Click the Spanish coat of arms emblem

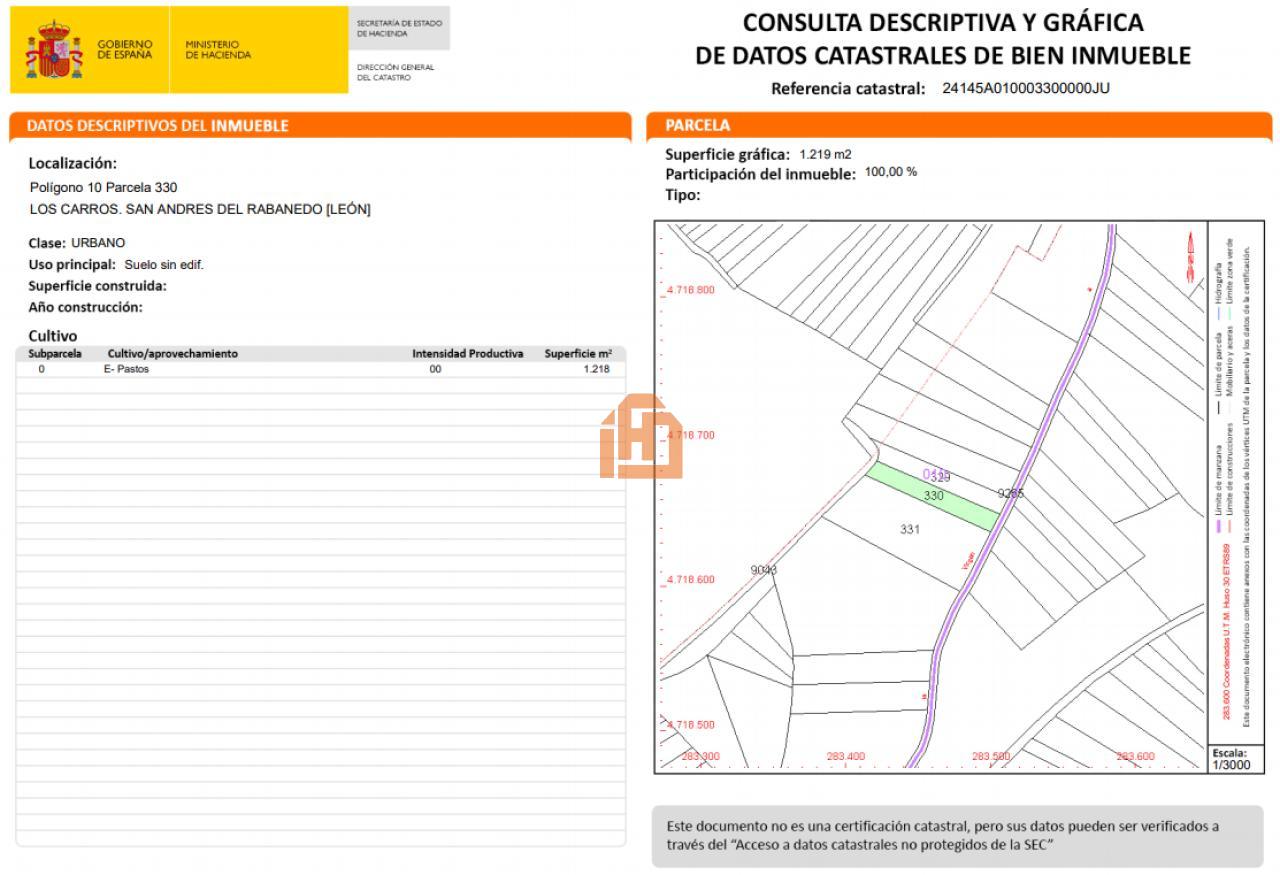point(54,50)
